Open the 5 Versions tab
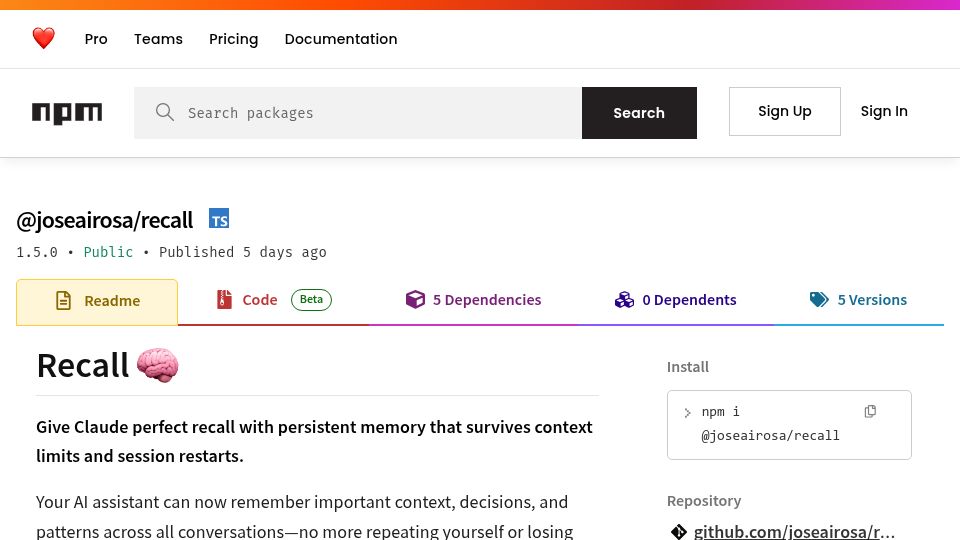 tap(858, 300)
